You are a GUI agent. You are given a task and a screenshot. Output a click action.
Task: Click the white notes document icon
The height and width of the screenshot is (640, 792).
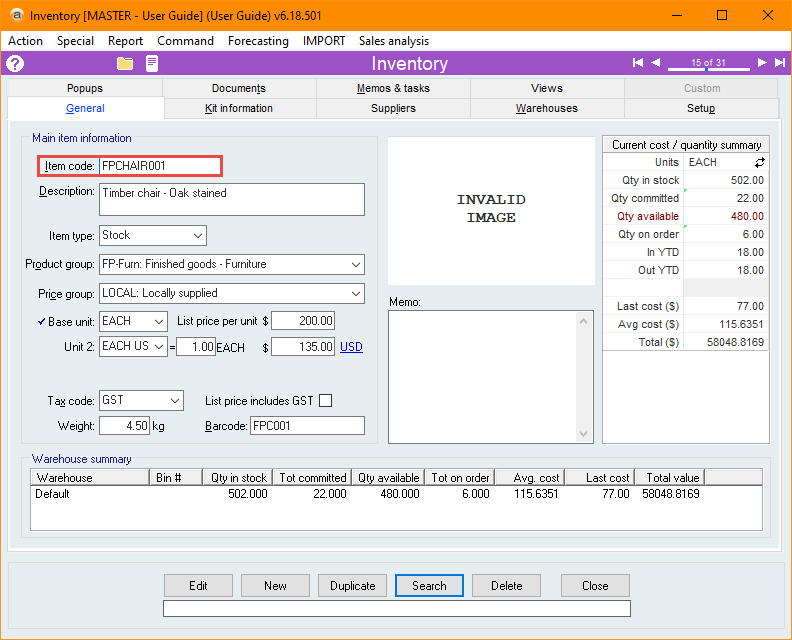[152, 64]
